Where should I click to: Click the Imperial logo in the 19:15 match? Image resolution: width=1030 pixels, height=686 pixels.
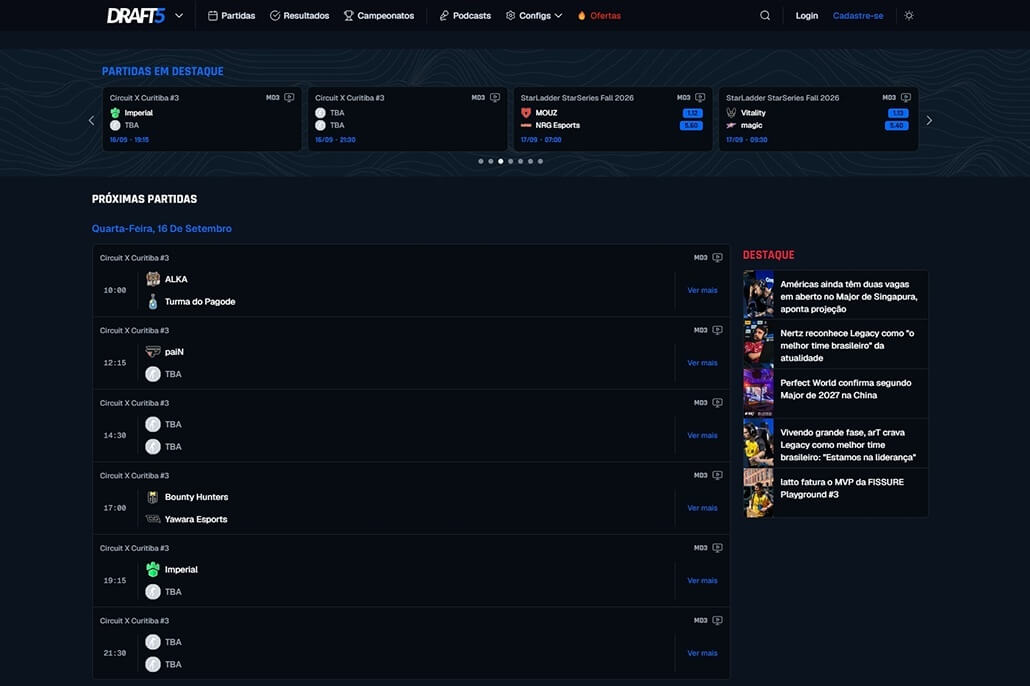(153, 570)
